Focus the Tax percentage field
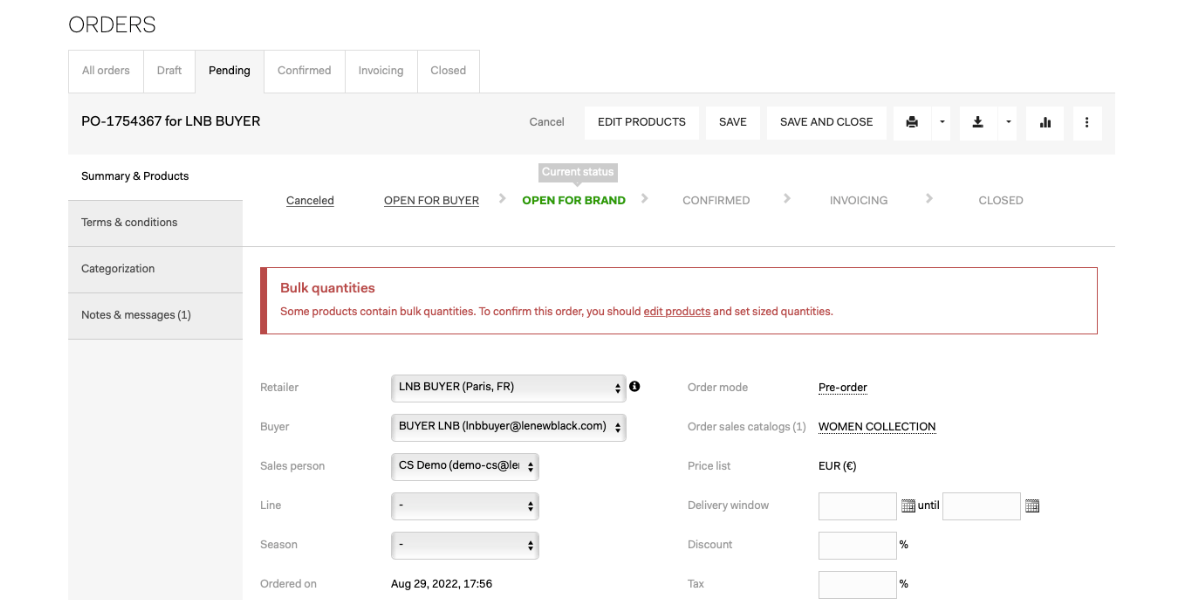This screenshot has height=600, width=1200. 857,584
